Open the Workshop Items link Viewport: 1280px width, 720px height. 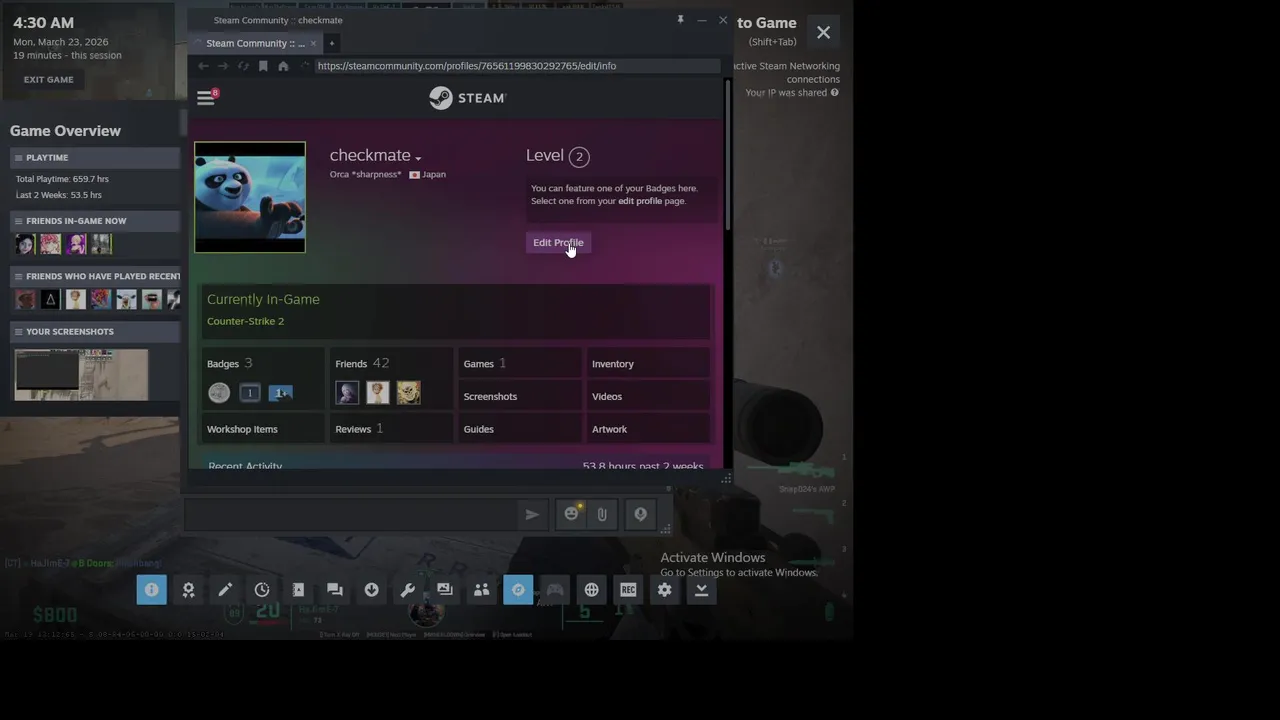[242, 429]
